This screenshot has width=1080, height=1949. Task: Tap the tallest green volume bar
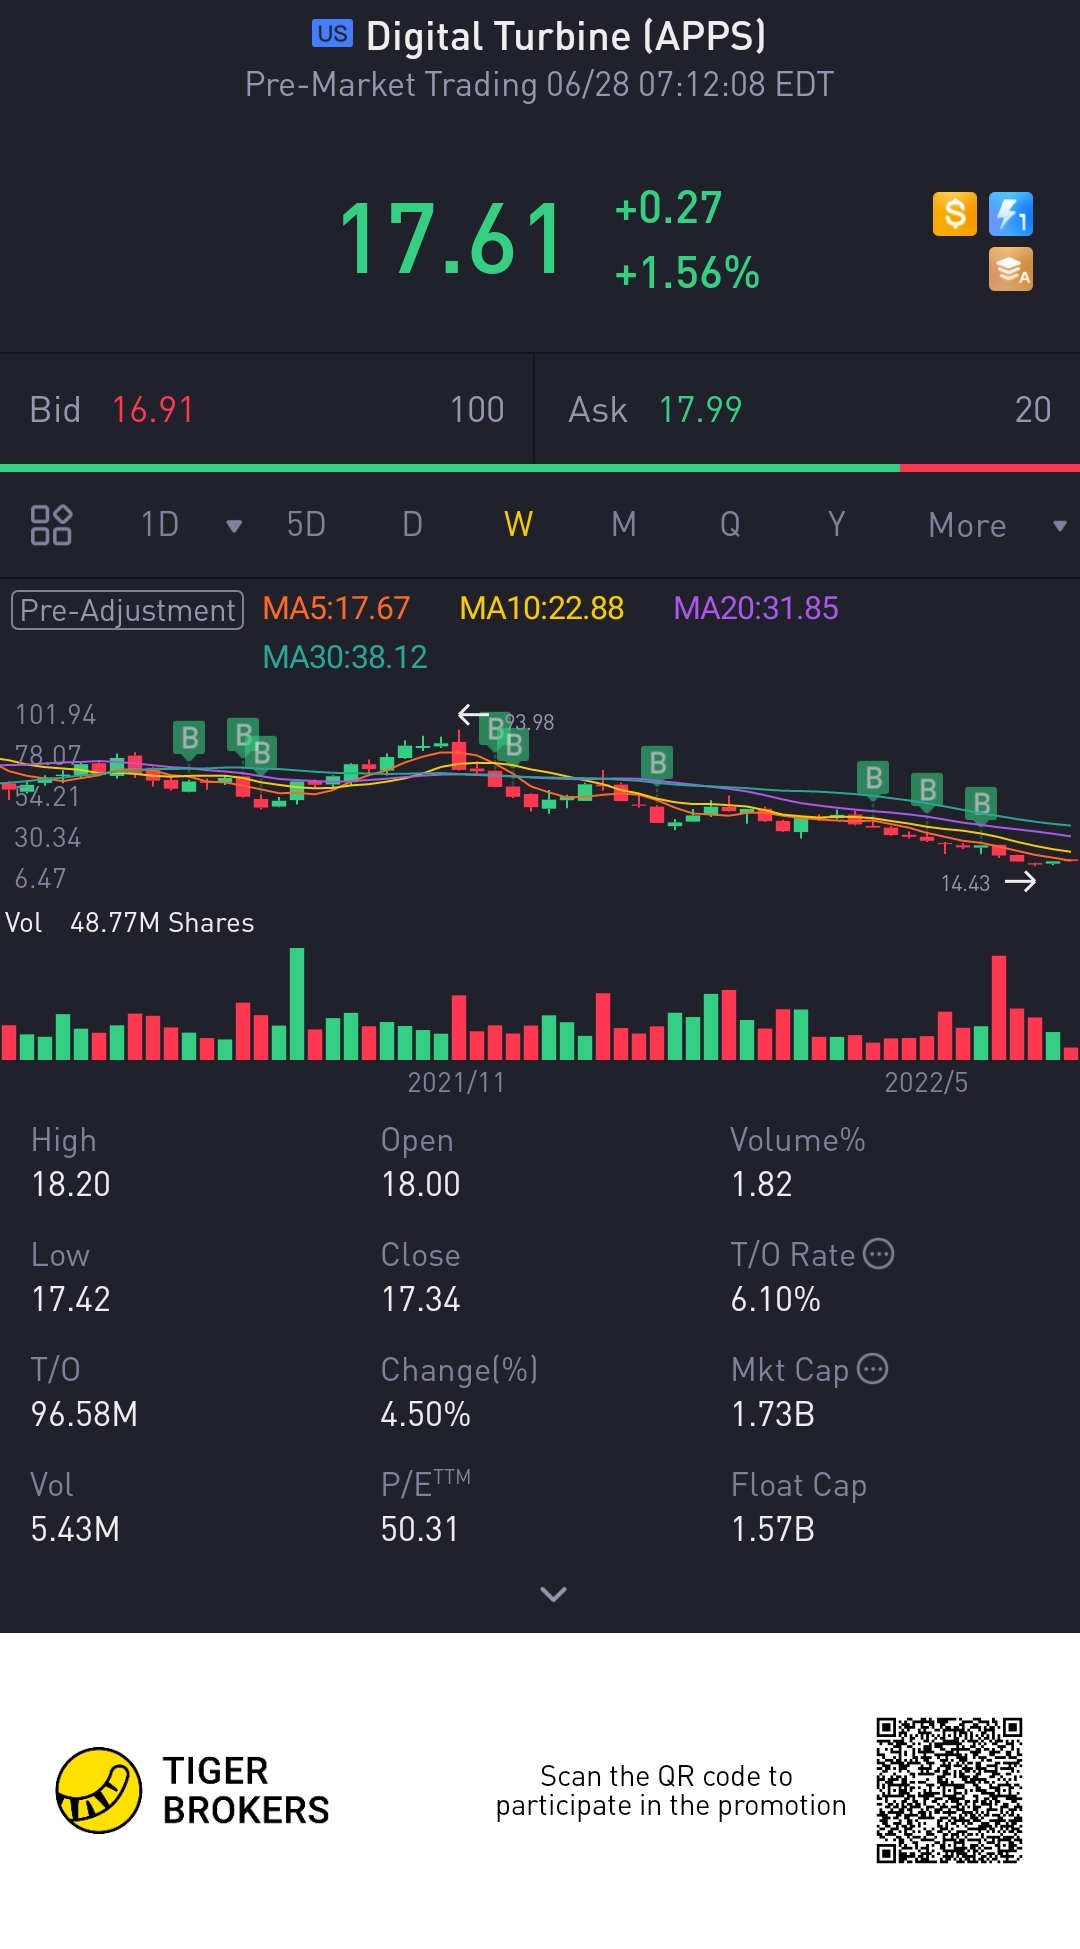click(x=297, y=1003)
